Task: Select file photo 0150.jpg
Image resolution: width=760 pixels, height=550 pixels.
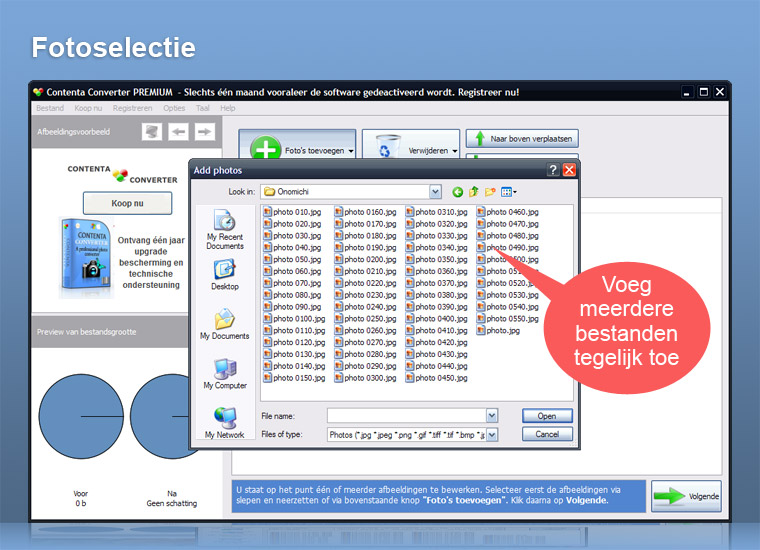Action: 294,378
